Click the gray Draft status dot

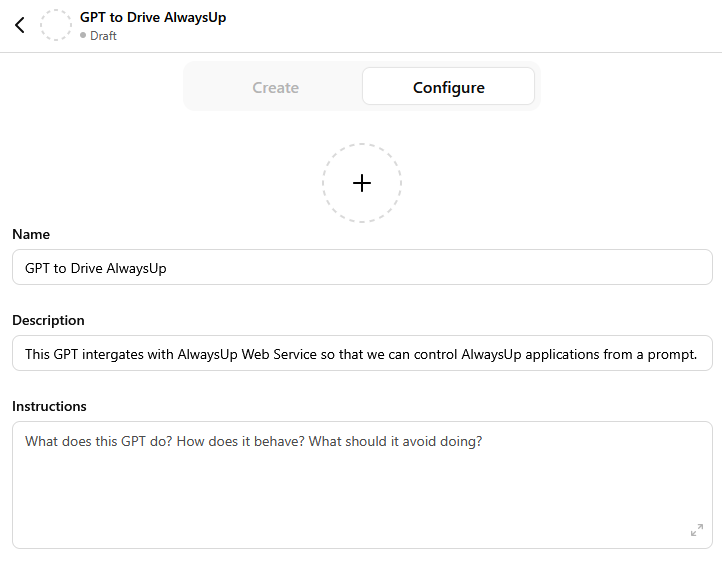pyautogui.click(x=83, y=35)
